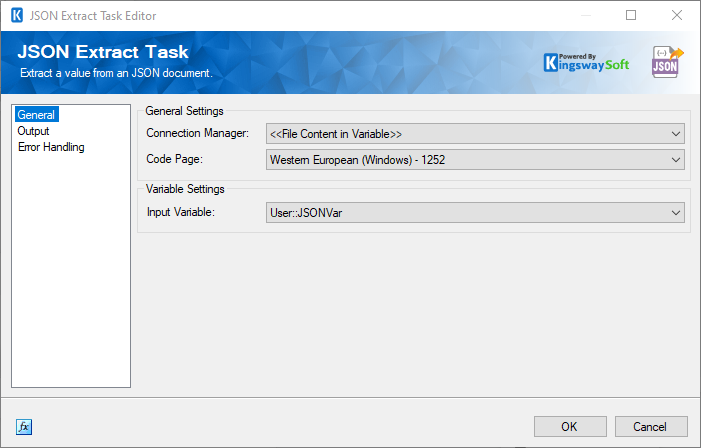
Task: Click the "Input Variable:" label
Action: (181, 212)
